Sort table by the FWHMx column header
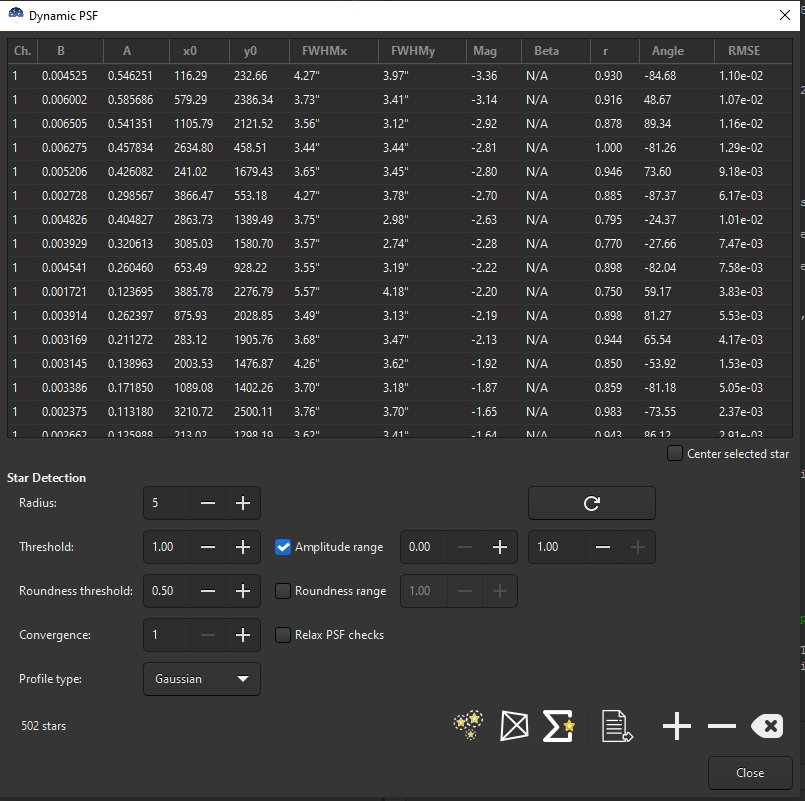This screenshot has width=805, height=801. 317,51
